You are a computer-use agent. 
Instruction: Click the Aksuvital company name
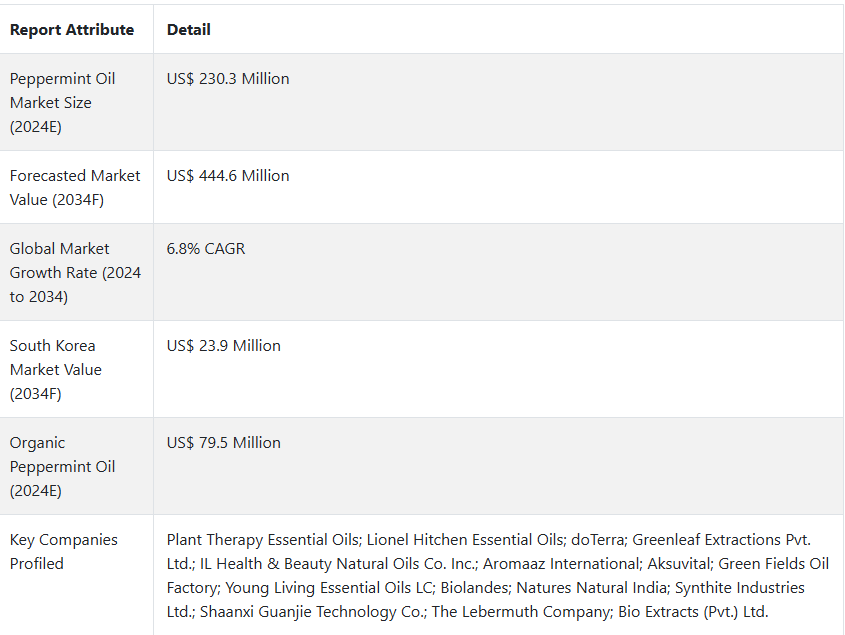678,564
